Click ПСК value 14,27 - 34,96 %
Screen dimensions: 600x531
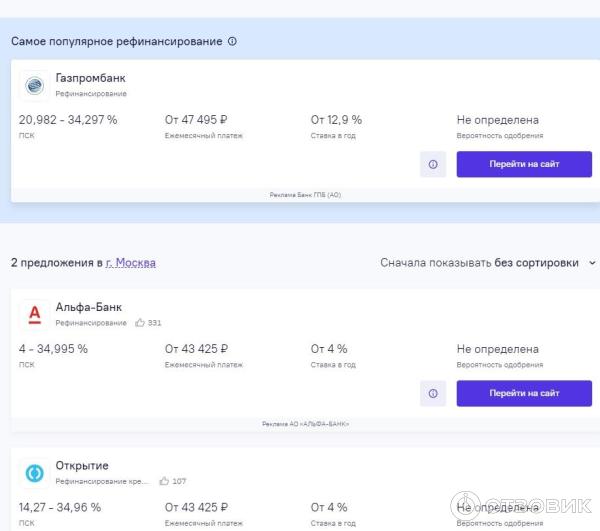(60, 507)
